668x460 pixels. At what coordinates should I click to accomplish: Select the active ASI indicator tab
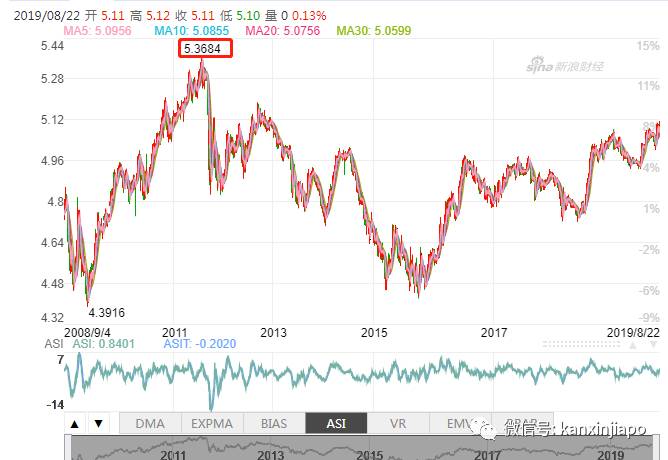pos(336,424)
